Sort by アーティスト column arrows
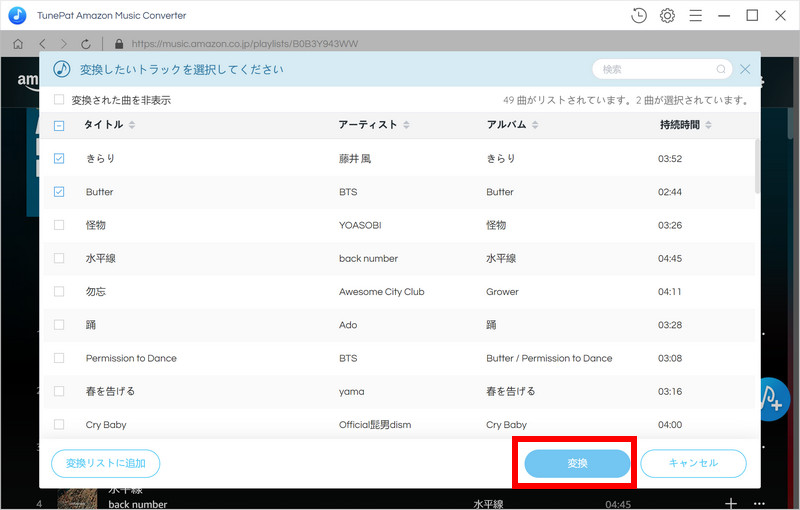Image resolution: width=800 pixels, height=510 pixels. 406,125
